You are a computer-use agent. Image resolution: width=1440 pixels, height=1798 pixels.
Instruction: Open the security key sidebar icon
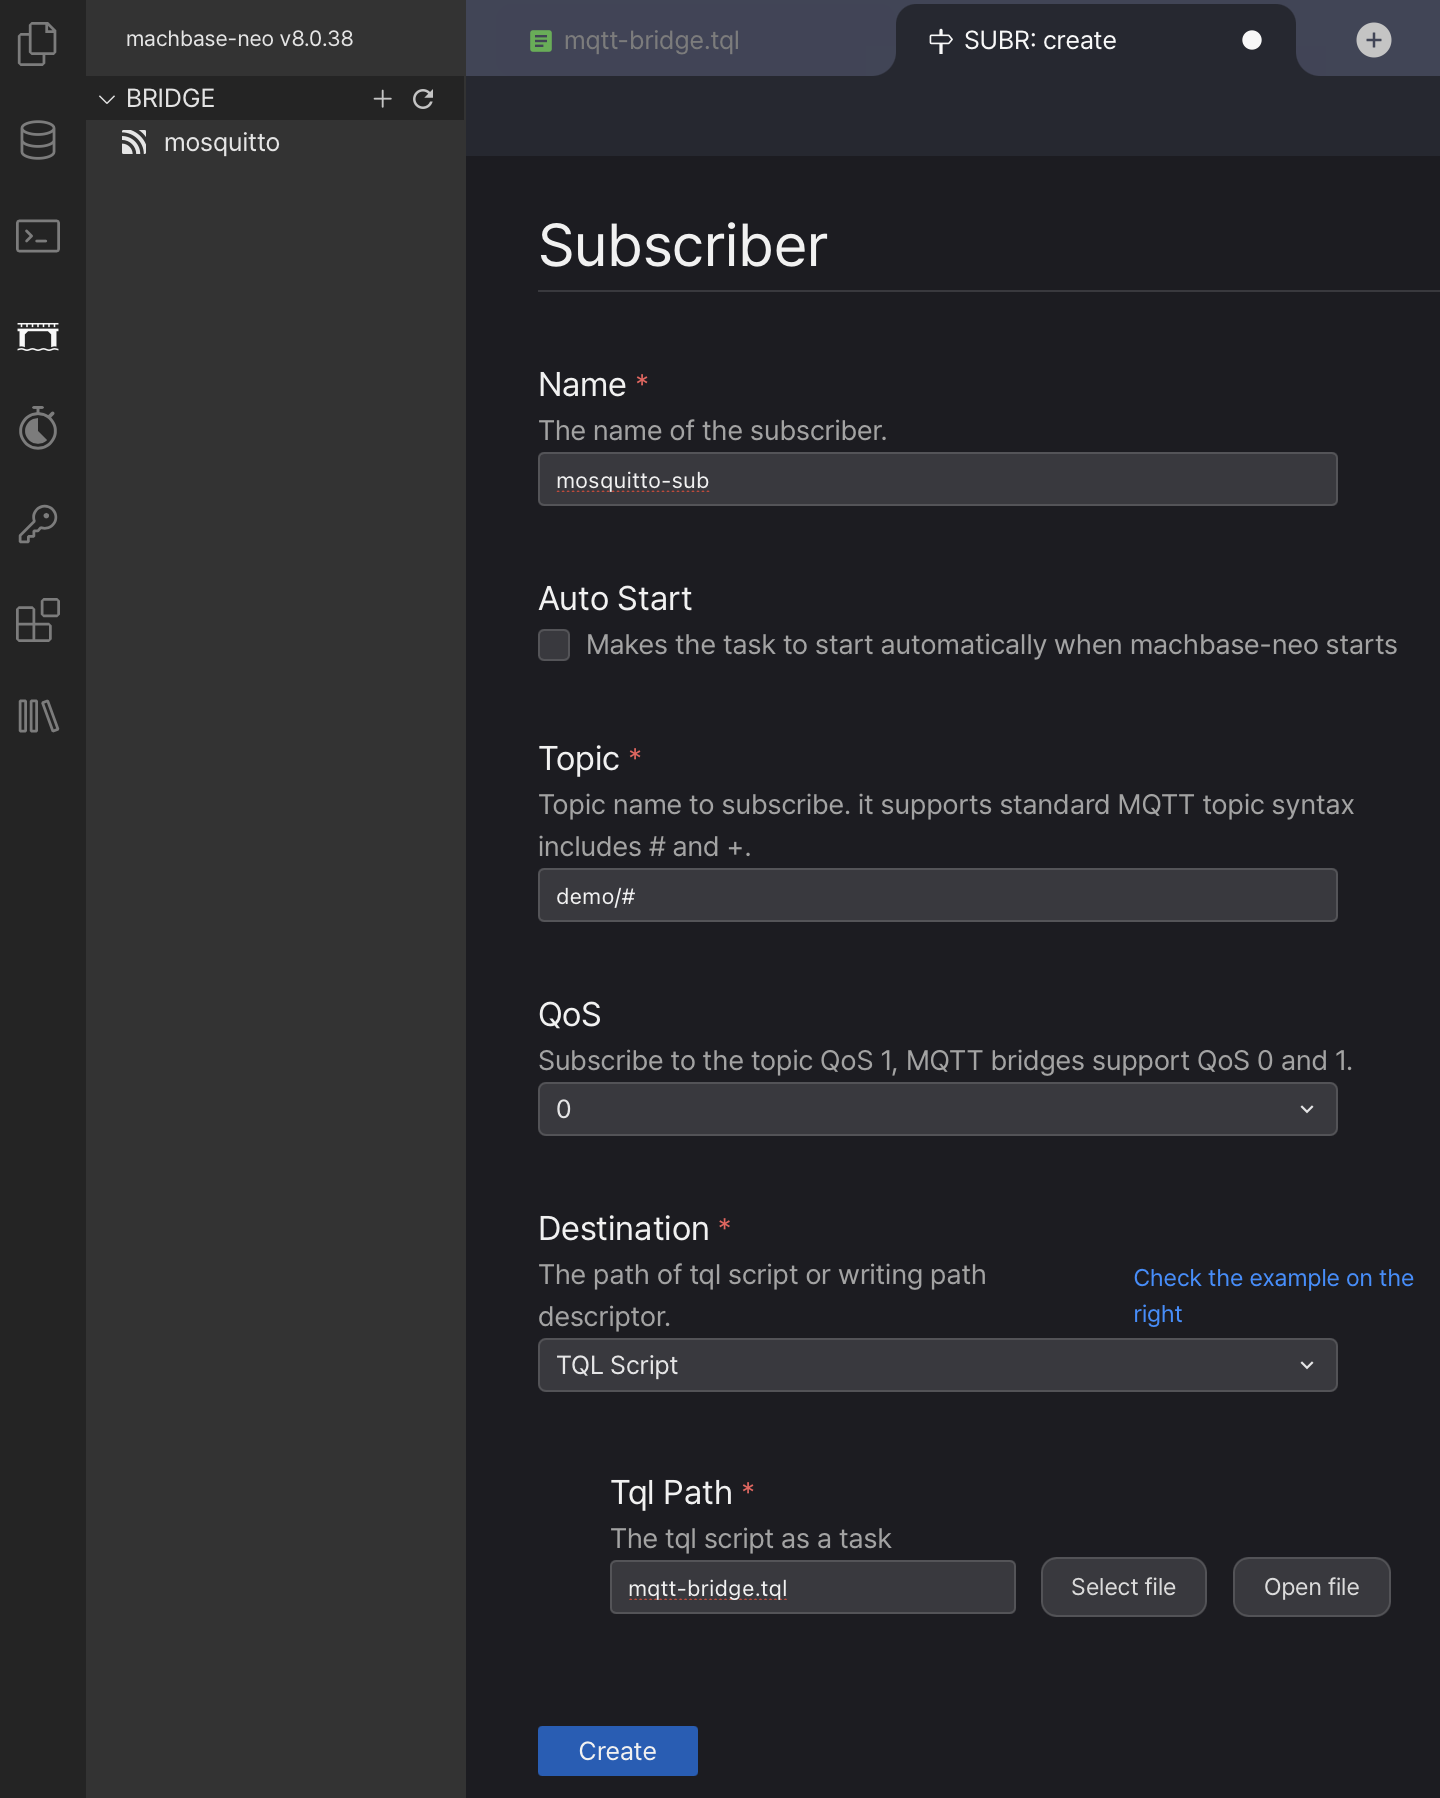(x=38, y=524)
